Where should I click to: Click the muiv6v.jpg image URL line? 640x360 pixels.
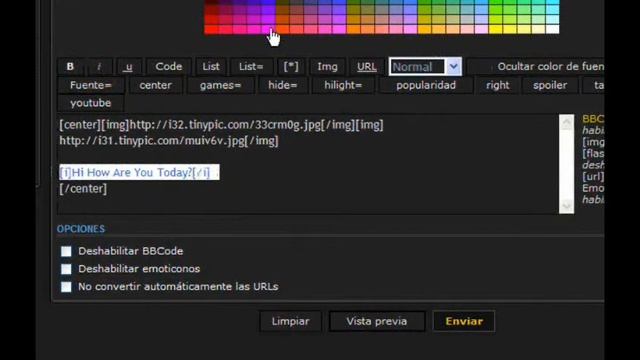[x=169, y=141]
